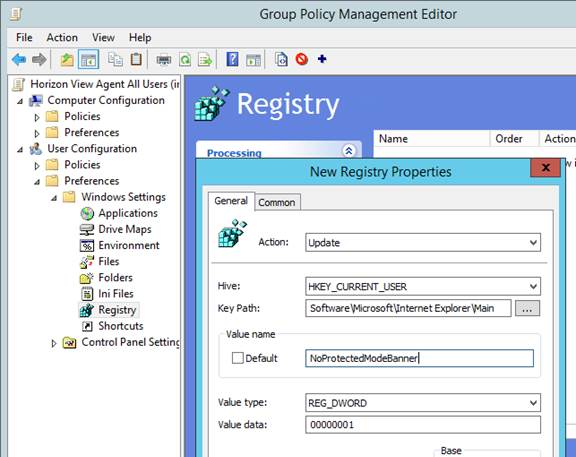Select Registry node in the tree
Viewport: 576px width, 457px height.
pos(117,310)
